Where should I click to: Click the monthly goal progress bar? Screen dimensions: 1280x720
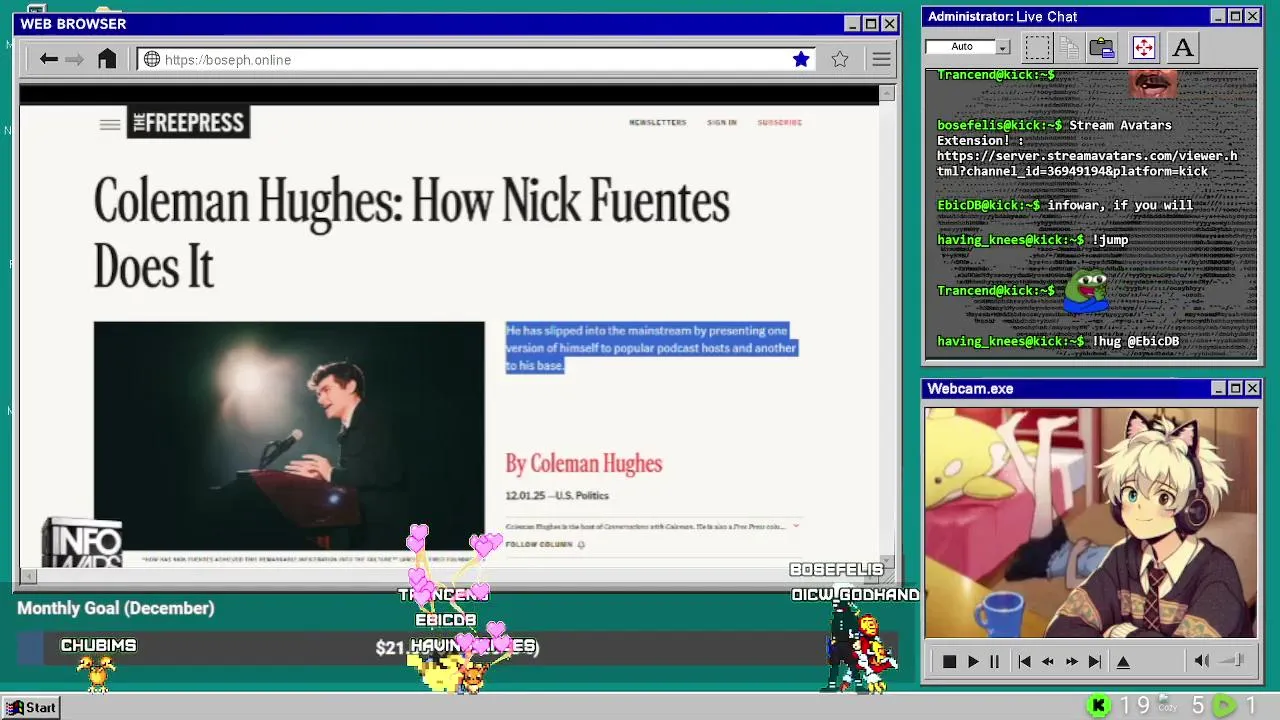tap(457, 648)
